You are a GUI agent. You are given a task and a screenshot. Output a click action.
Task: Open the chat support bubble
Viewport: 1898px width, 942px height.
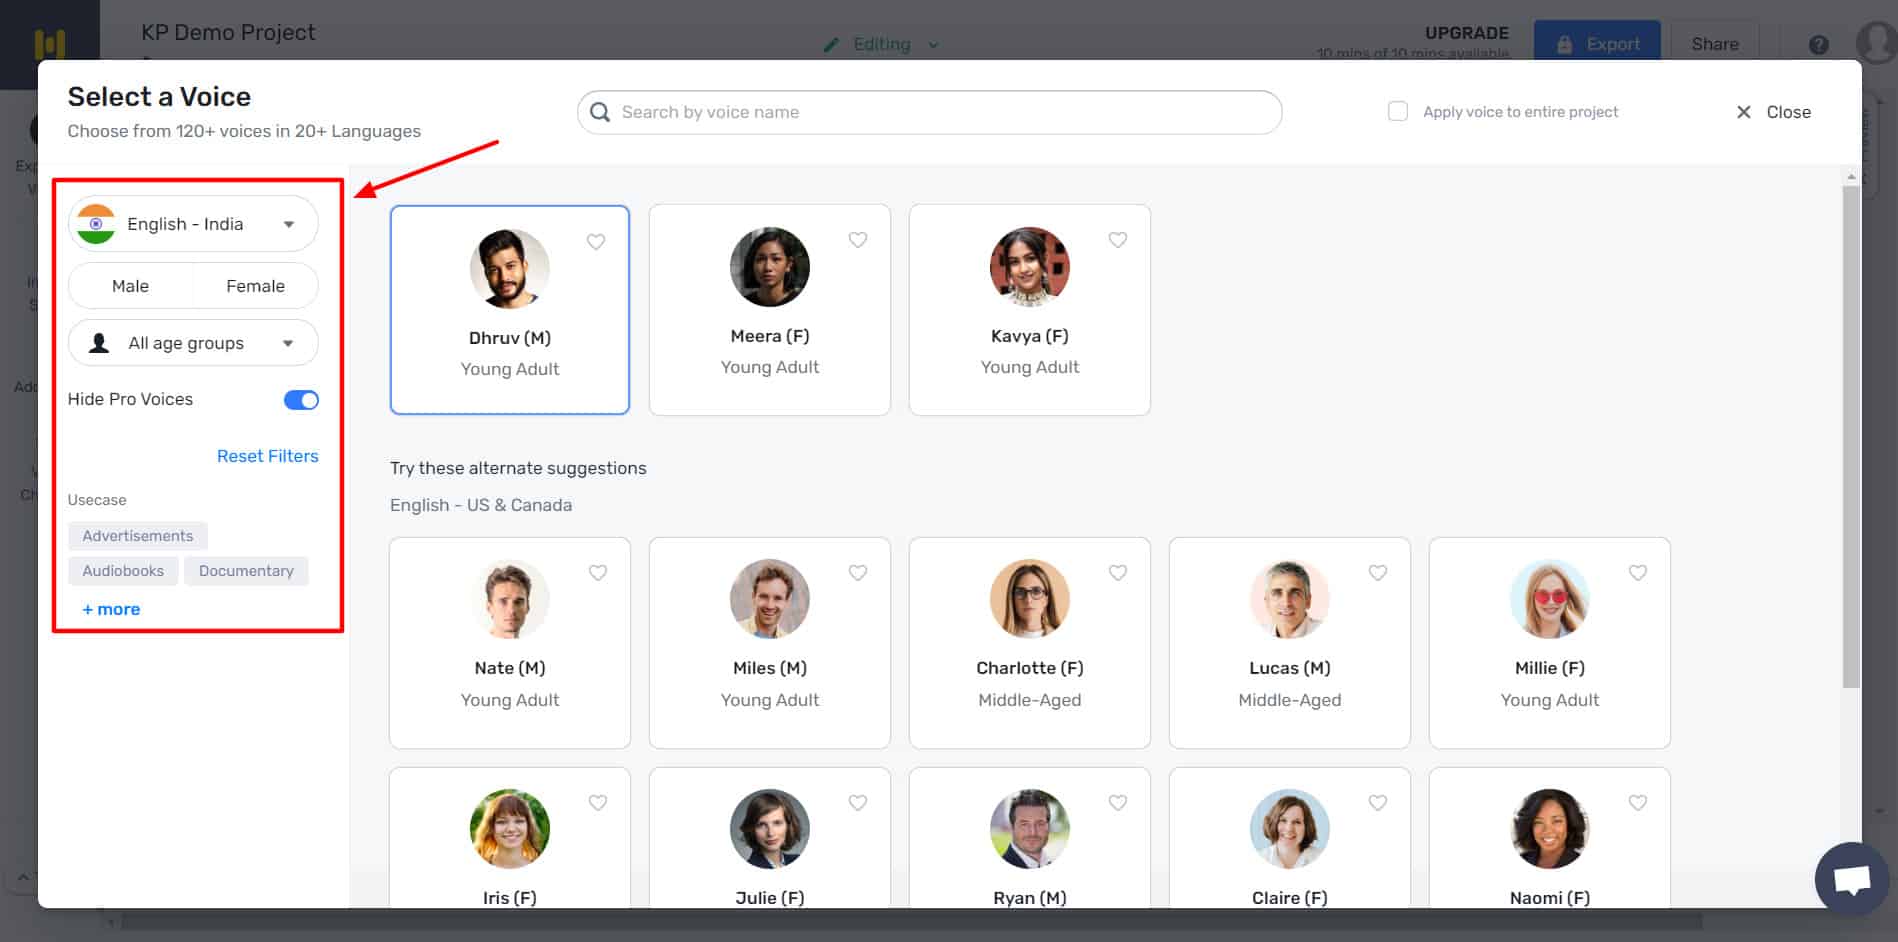(1852, 880)
